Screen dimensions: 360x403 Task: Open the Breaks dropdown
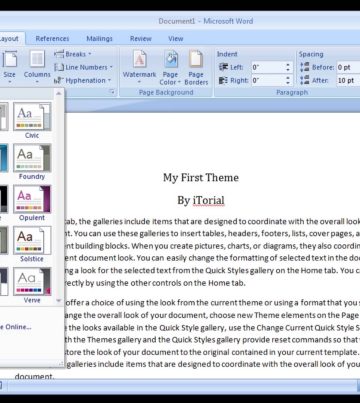click(73, 54)
